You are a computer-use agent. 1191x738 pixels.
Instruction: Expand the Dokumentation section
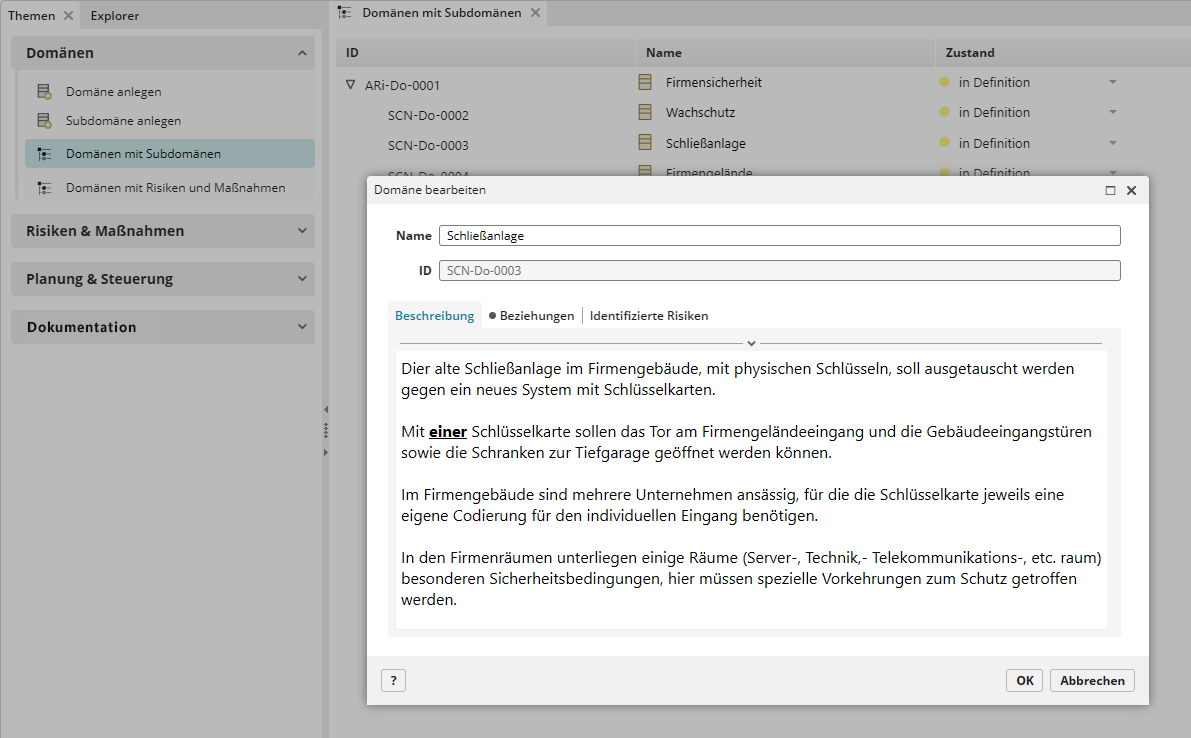(x=302, y=326)
